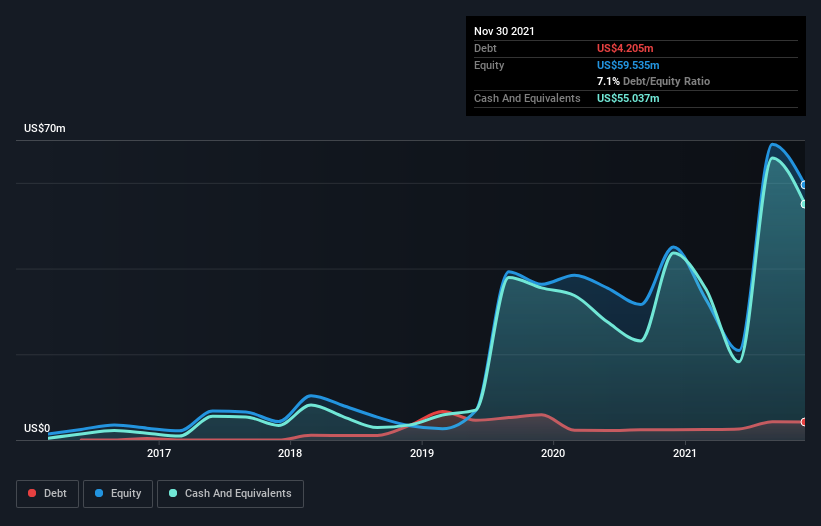
Task: Click the 2021 x-axis label
Action: (x=684, y=453)
